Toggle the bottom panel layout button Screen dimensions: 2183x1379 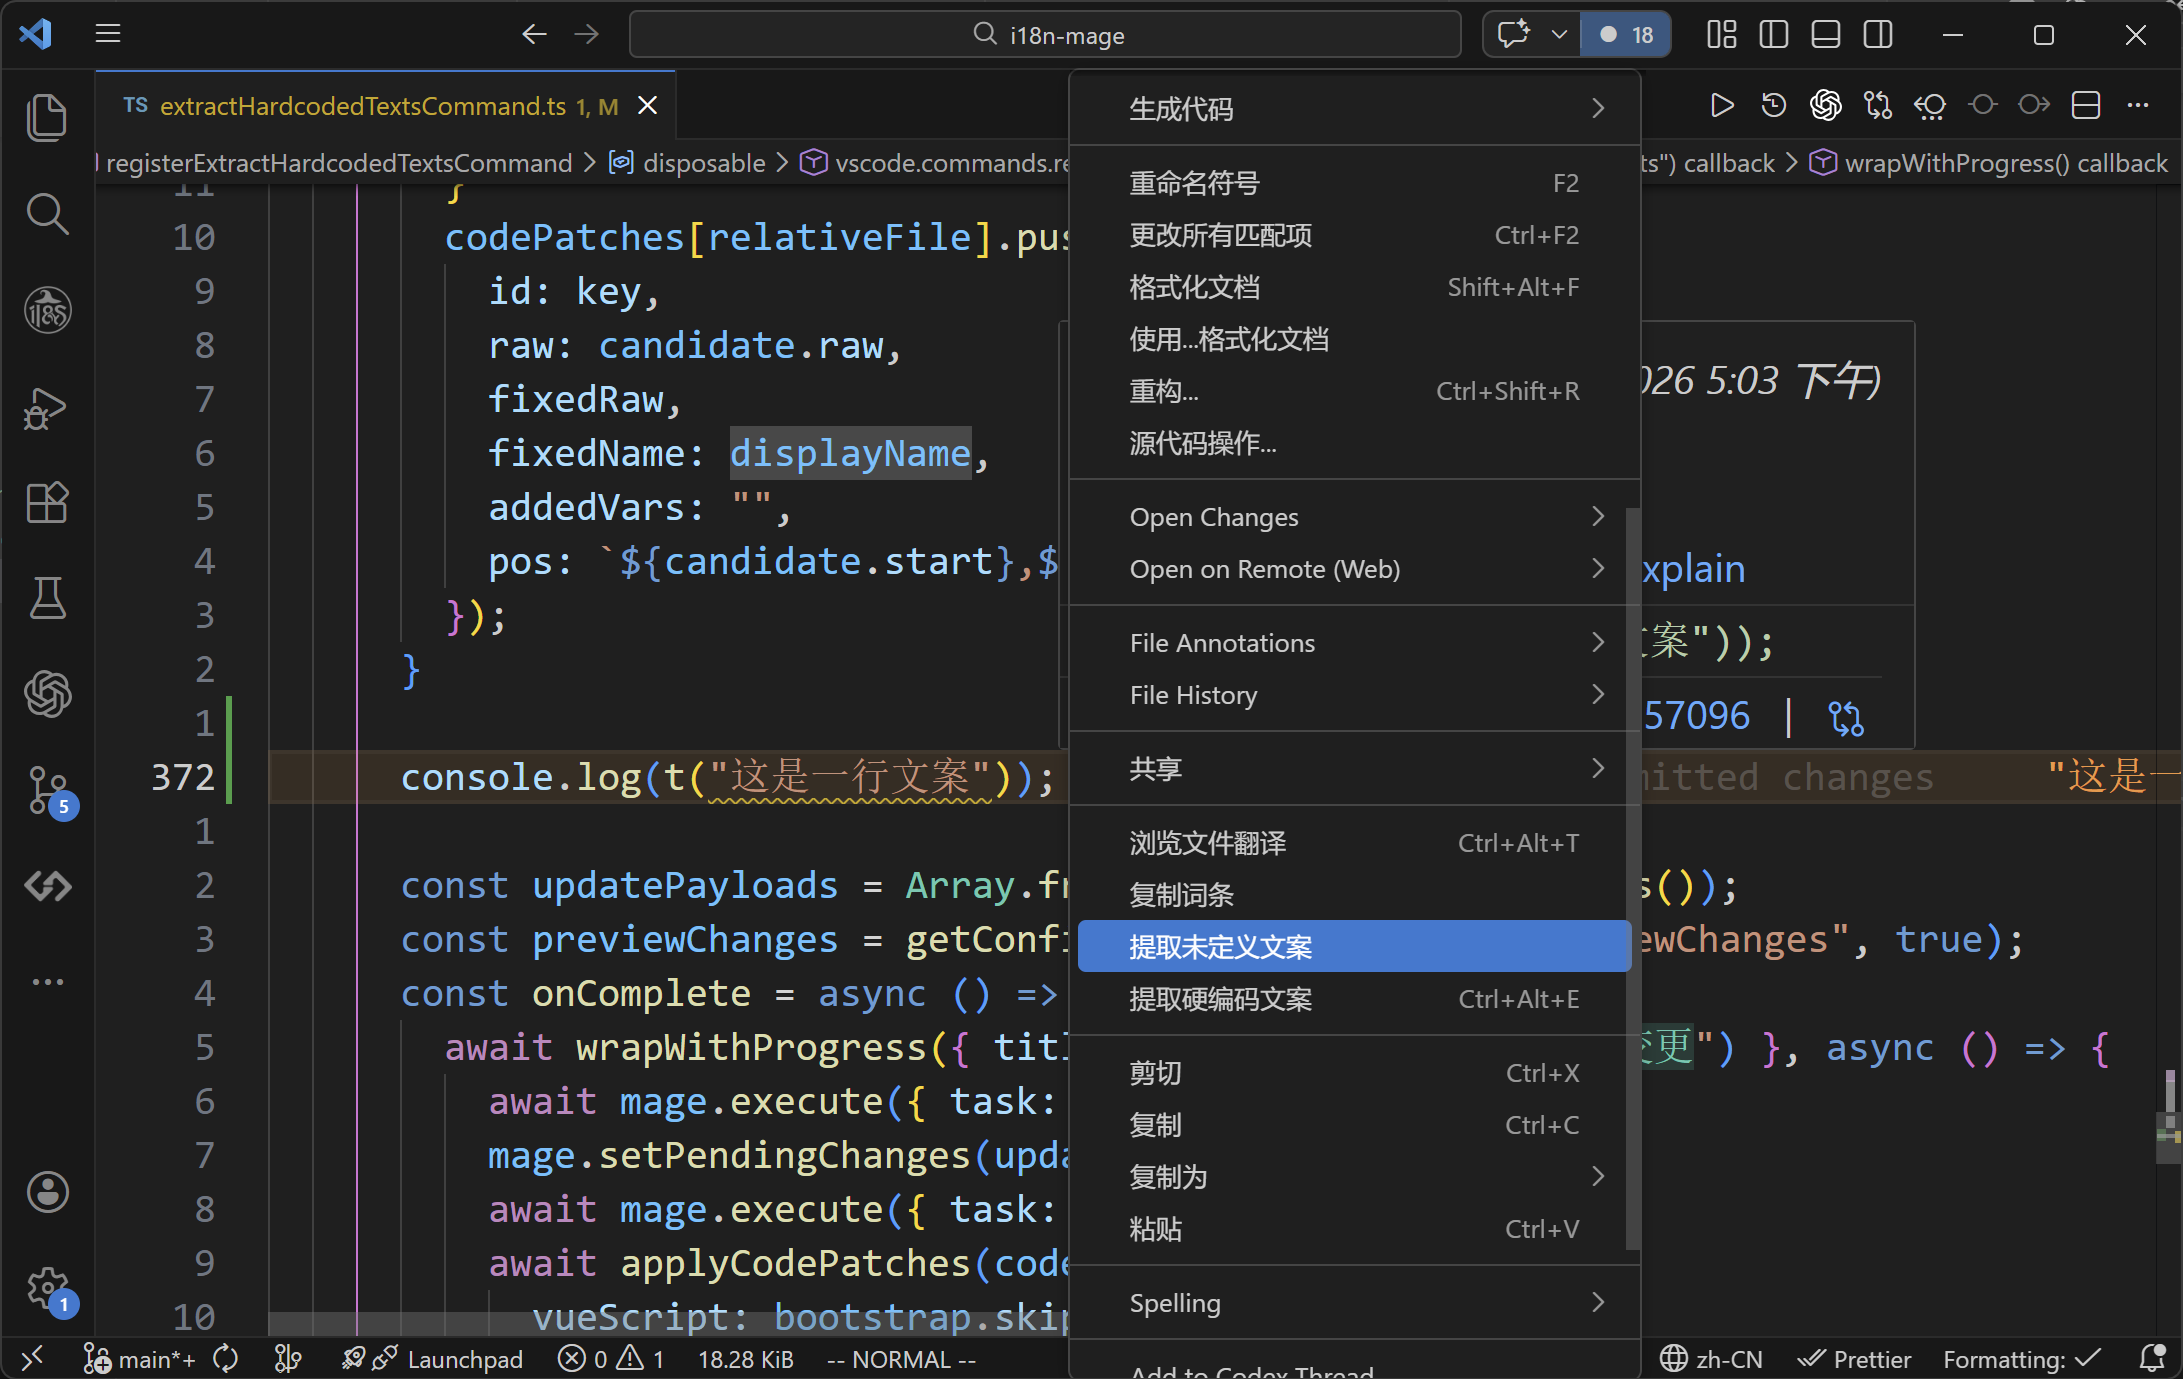coord(1826,35)
